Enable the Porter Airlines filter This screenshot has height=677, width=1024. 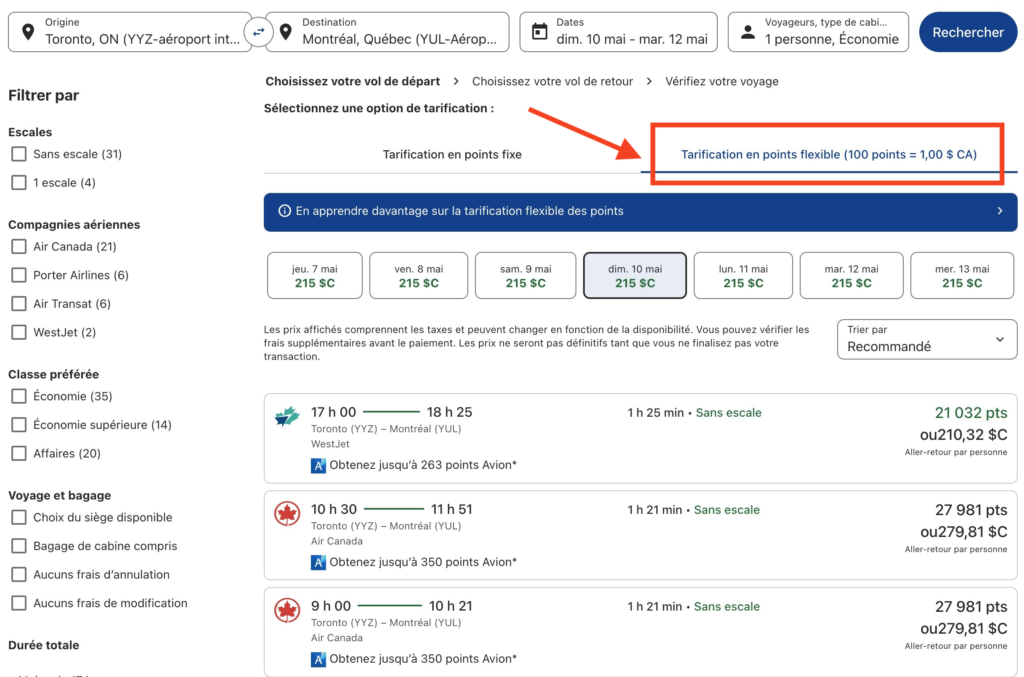point(19,275)
